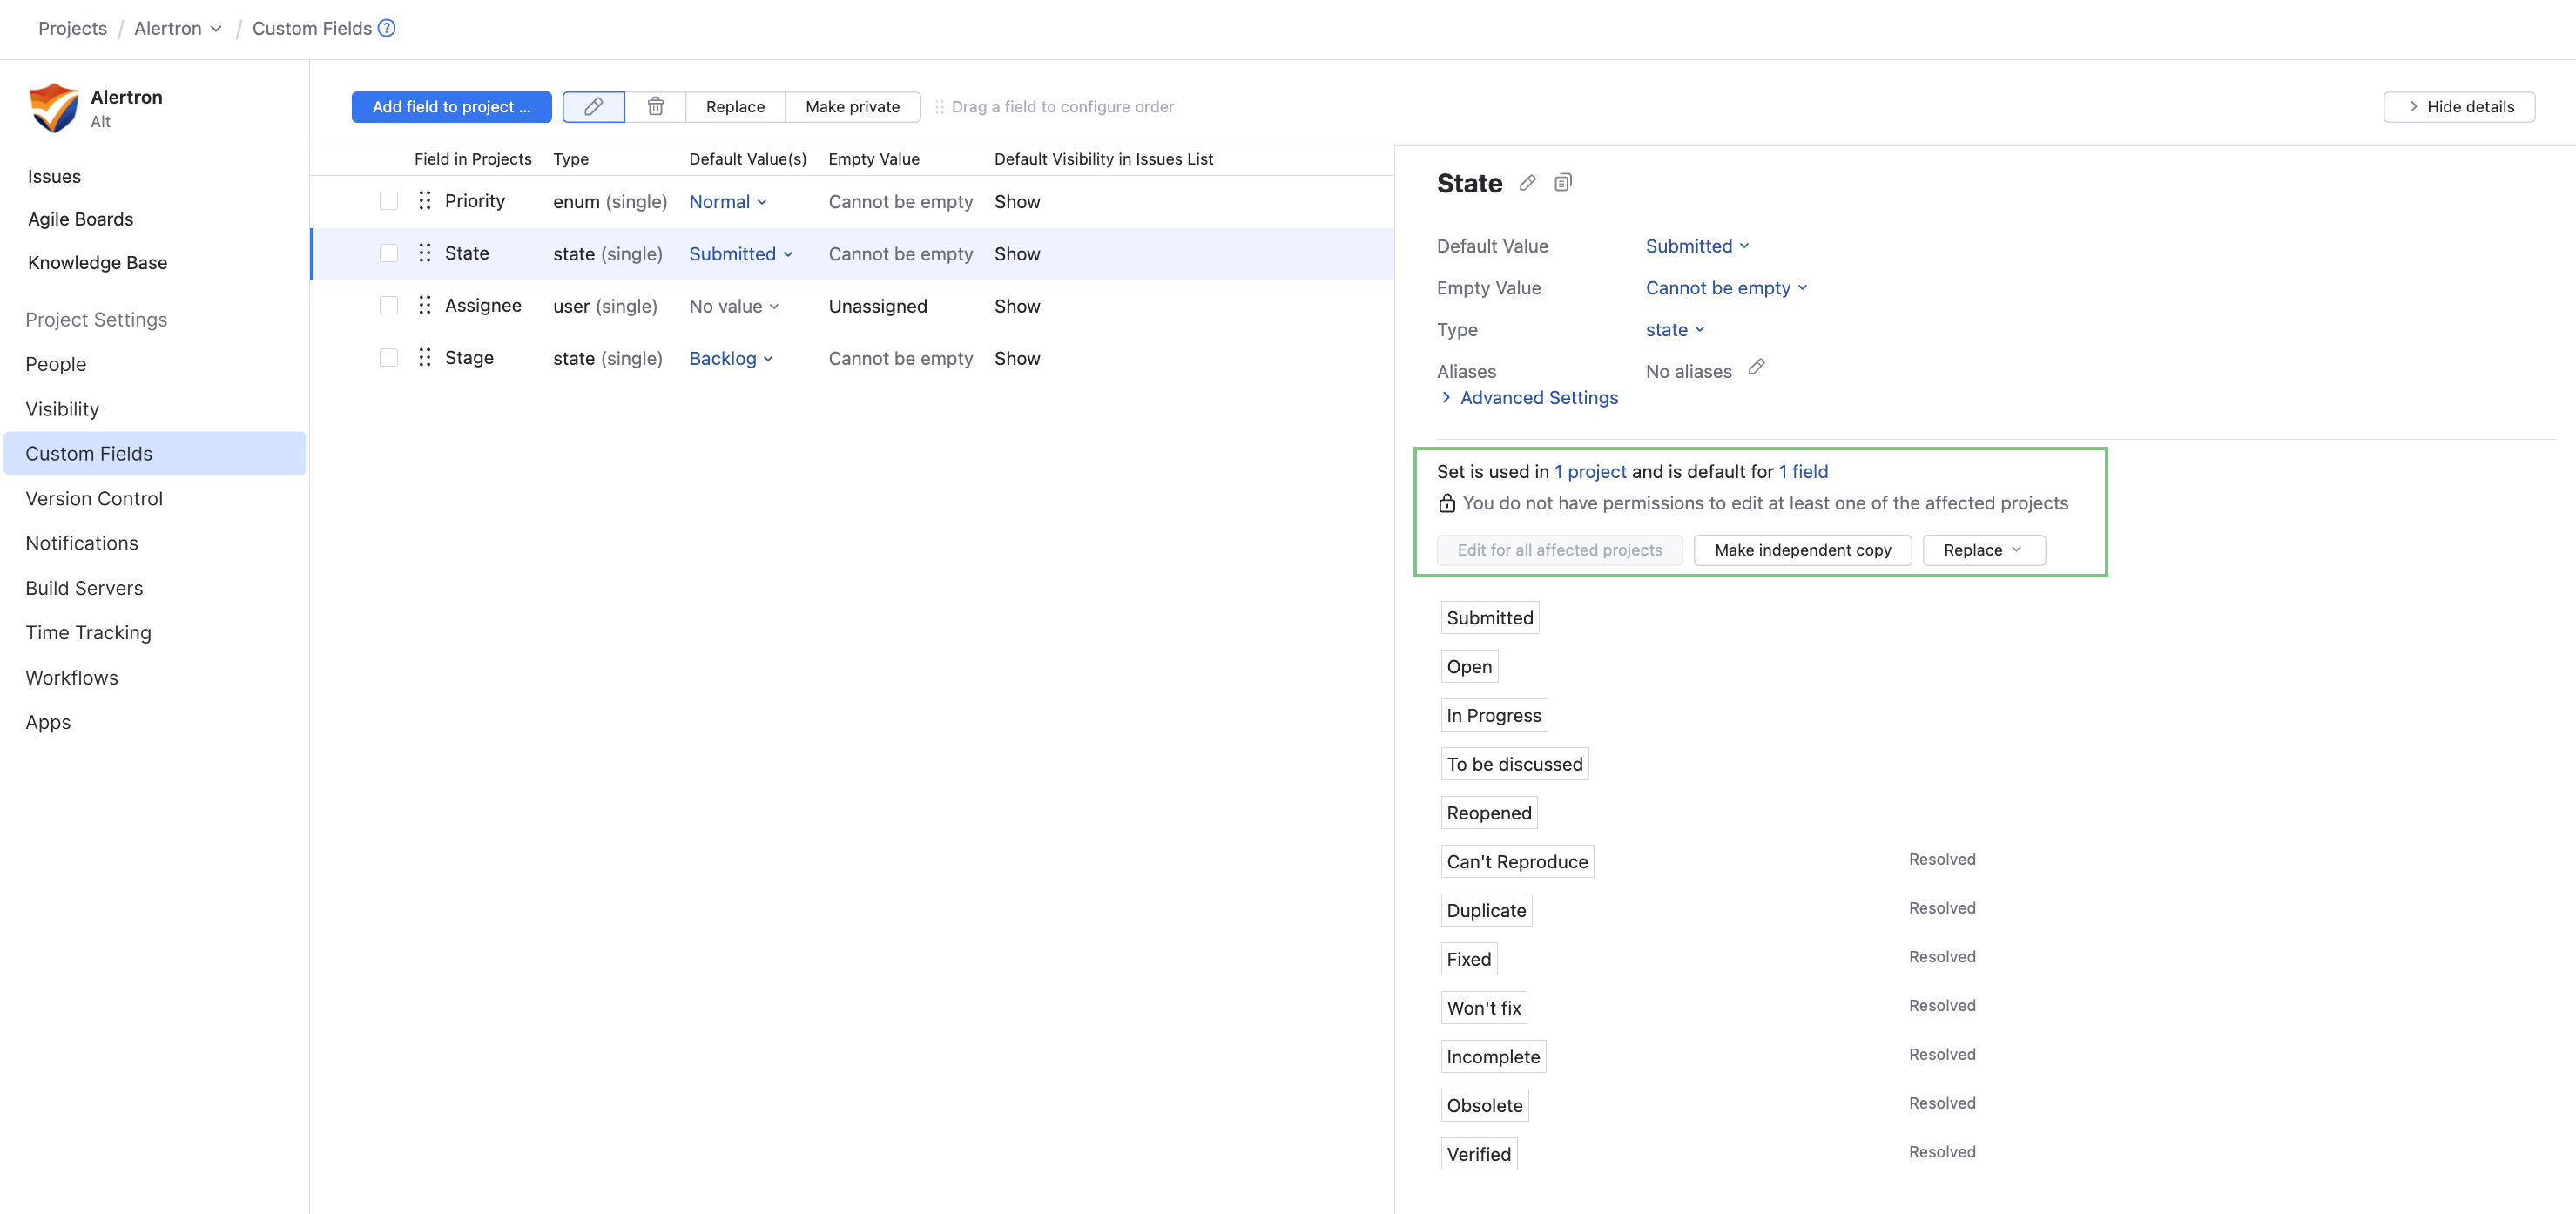Click the Add field to project button

[x=451, y=106]
